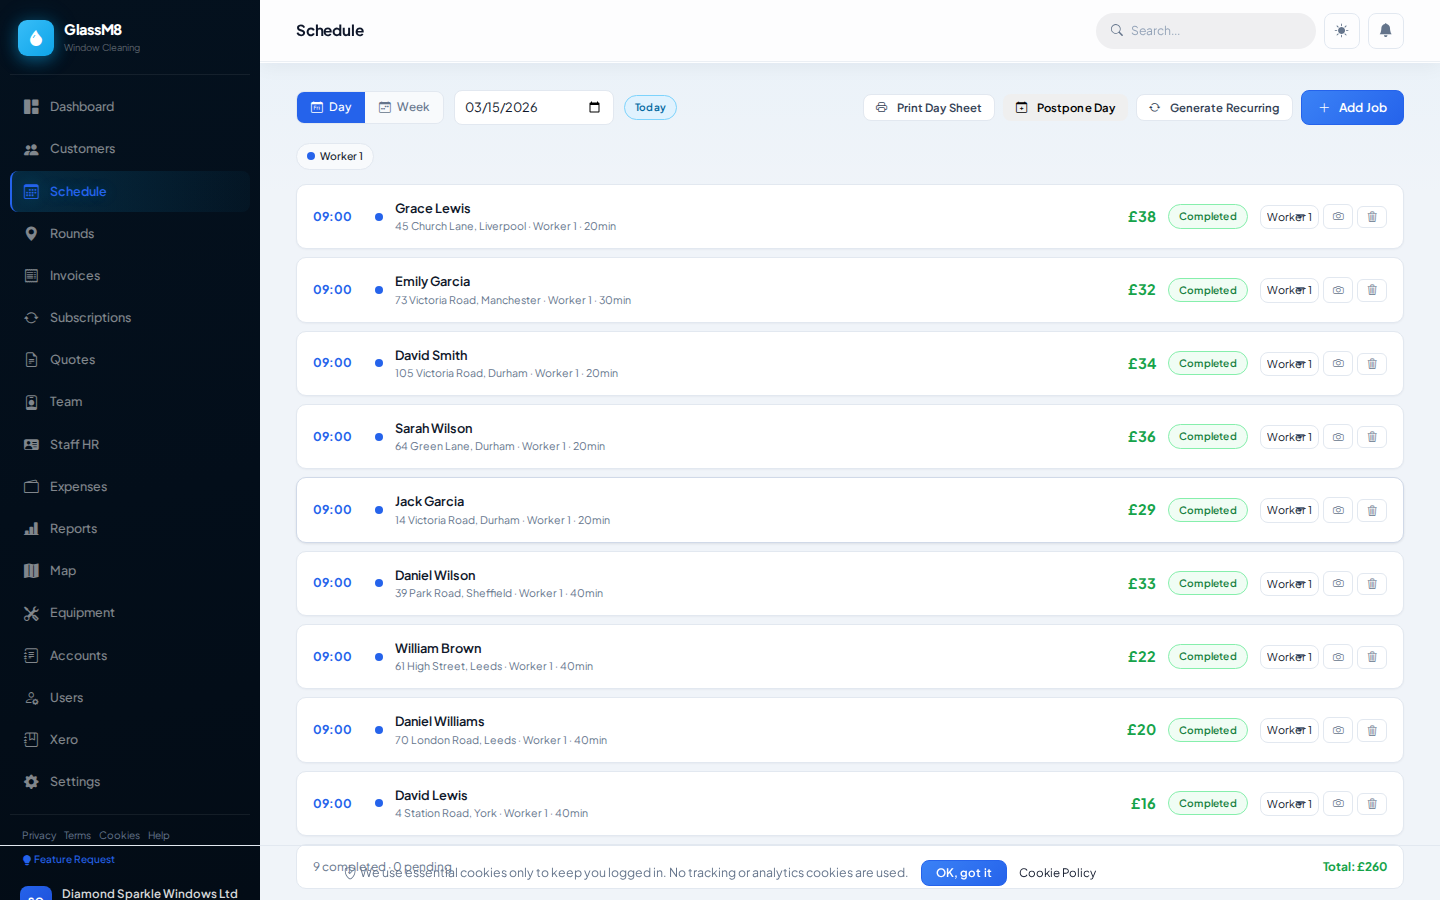Delete the Sarah Wilson job with trash icon
The image size is (1440, 900).
pos(1372,437)
